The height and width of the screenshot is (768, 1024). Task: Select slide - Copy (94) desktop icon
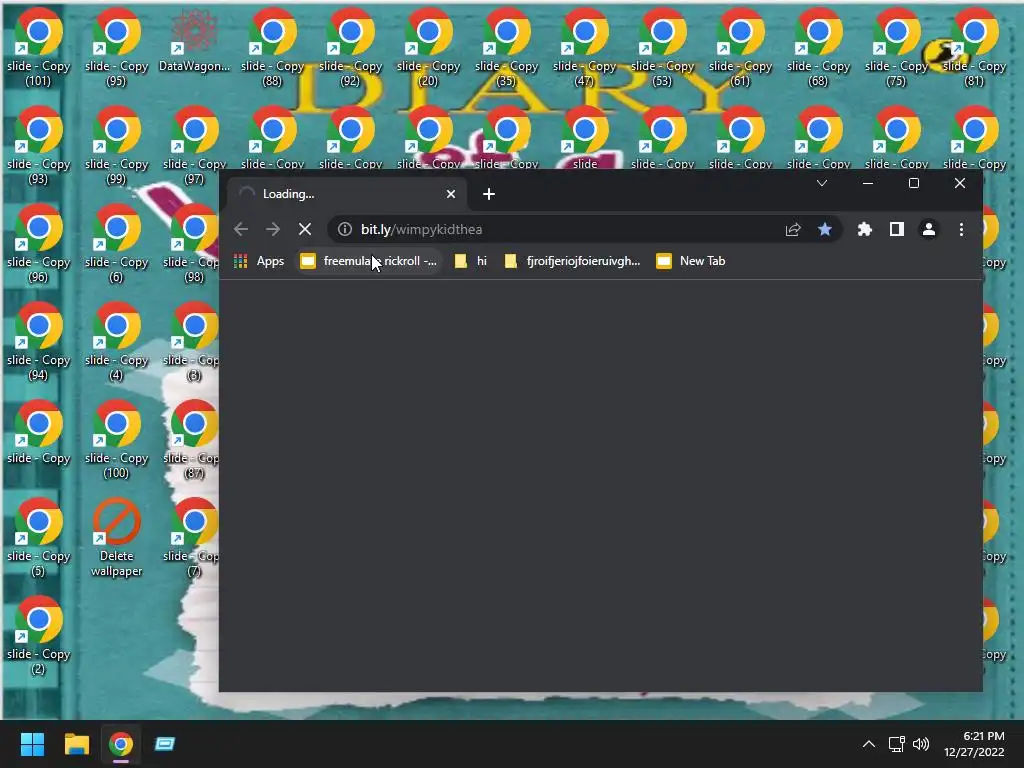pyautogui.click(x=39, y=342)
